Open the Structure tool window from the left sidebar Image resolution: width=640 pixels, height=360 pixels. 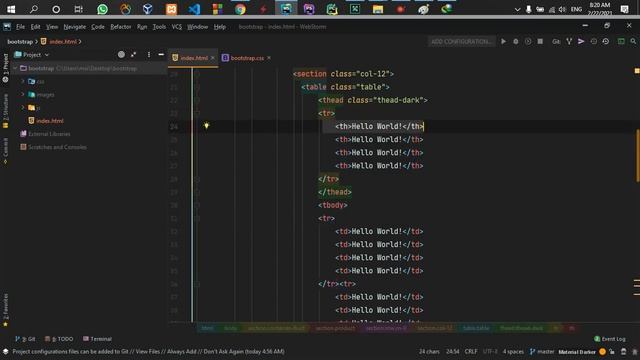[x=5, y=111]
